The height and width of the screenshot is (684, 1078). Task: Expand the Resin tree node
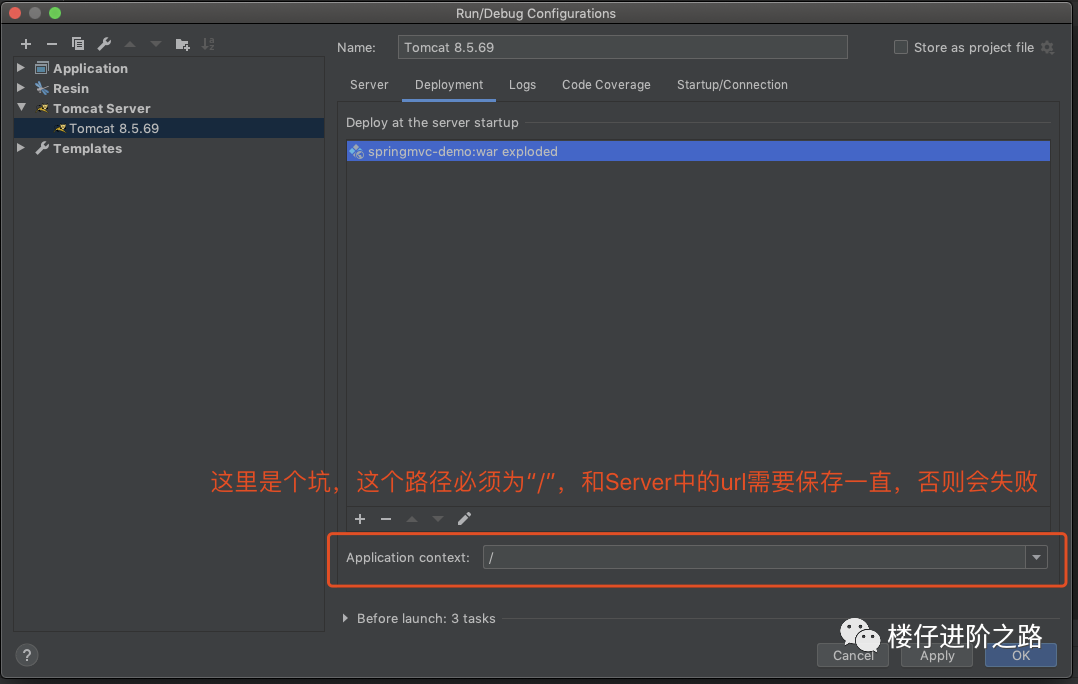[21, 87]
